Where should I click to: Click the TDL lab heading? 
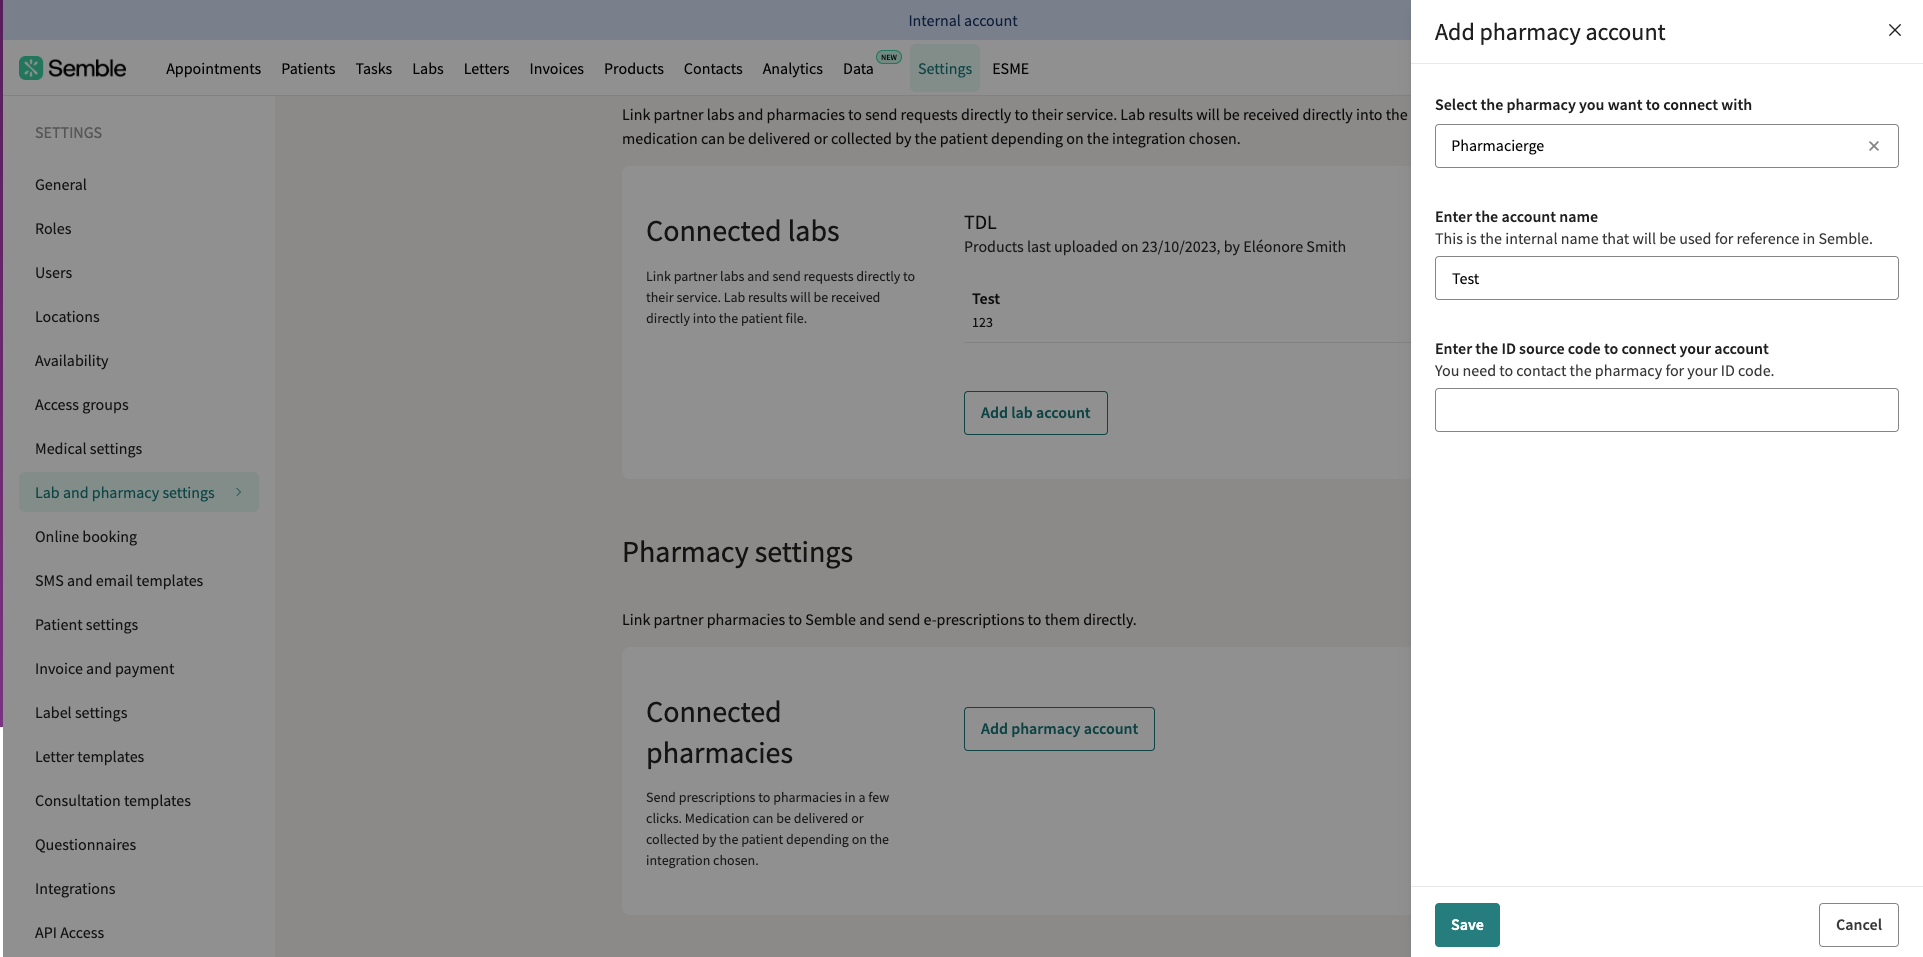(x=980, y=222)
